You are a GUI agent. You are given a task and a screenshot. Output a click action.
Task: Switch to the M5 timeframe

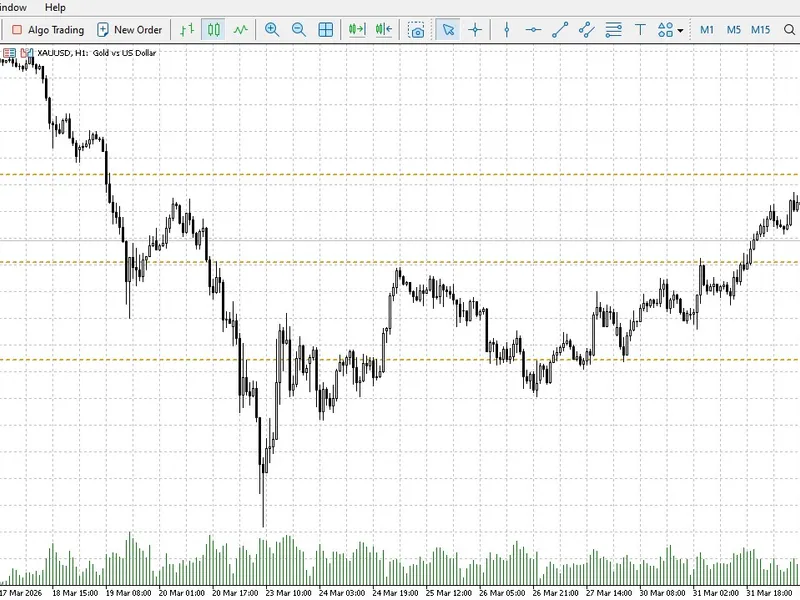point(733,30)
